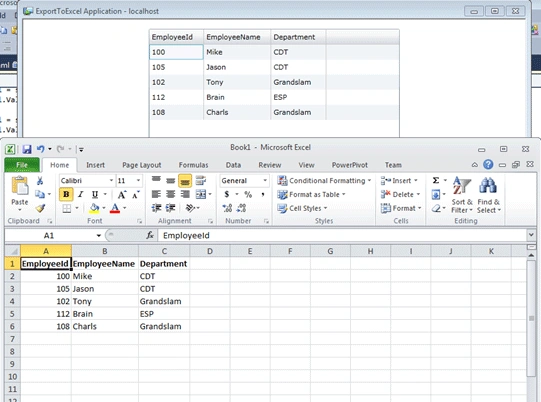Expand the General number format dropdown

[265, 180]
